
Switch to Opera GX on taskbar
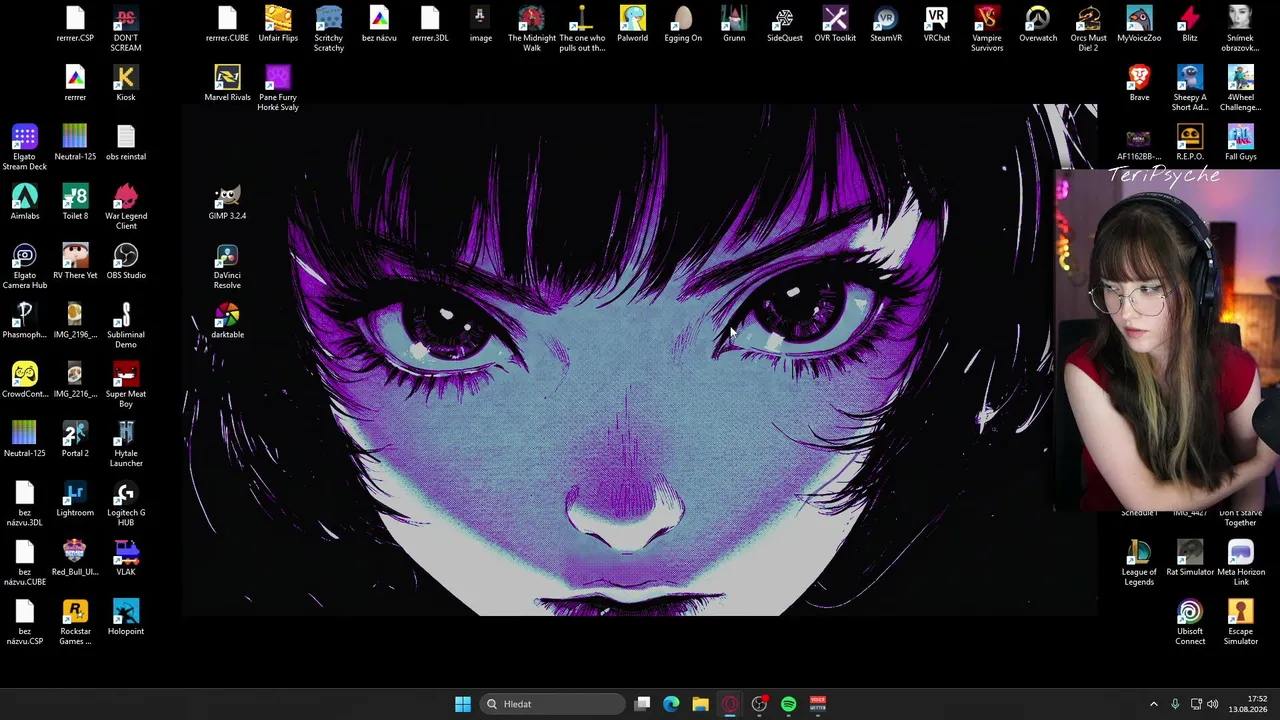pyautogui.click(x=730, y=704)
